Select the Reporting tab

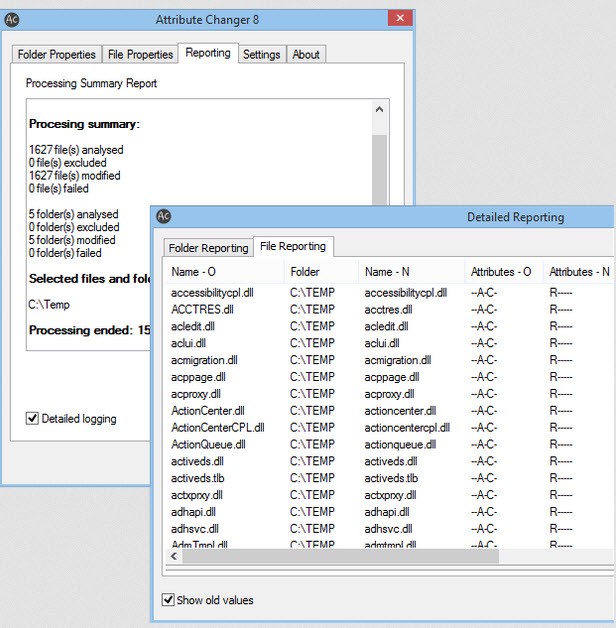coord(208,53)
